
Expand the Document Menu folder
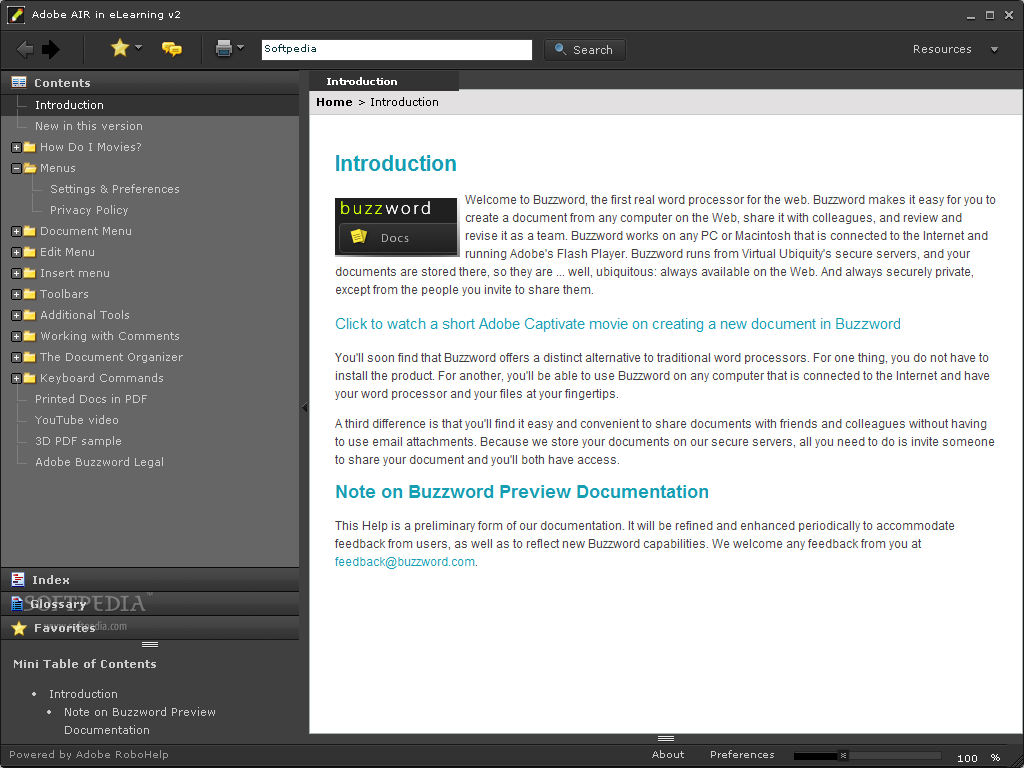pos(16,231)
